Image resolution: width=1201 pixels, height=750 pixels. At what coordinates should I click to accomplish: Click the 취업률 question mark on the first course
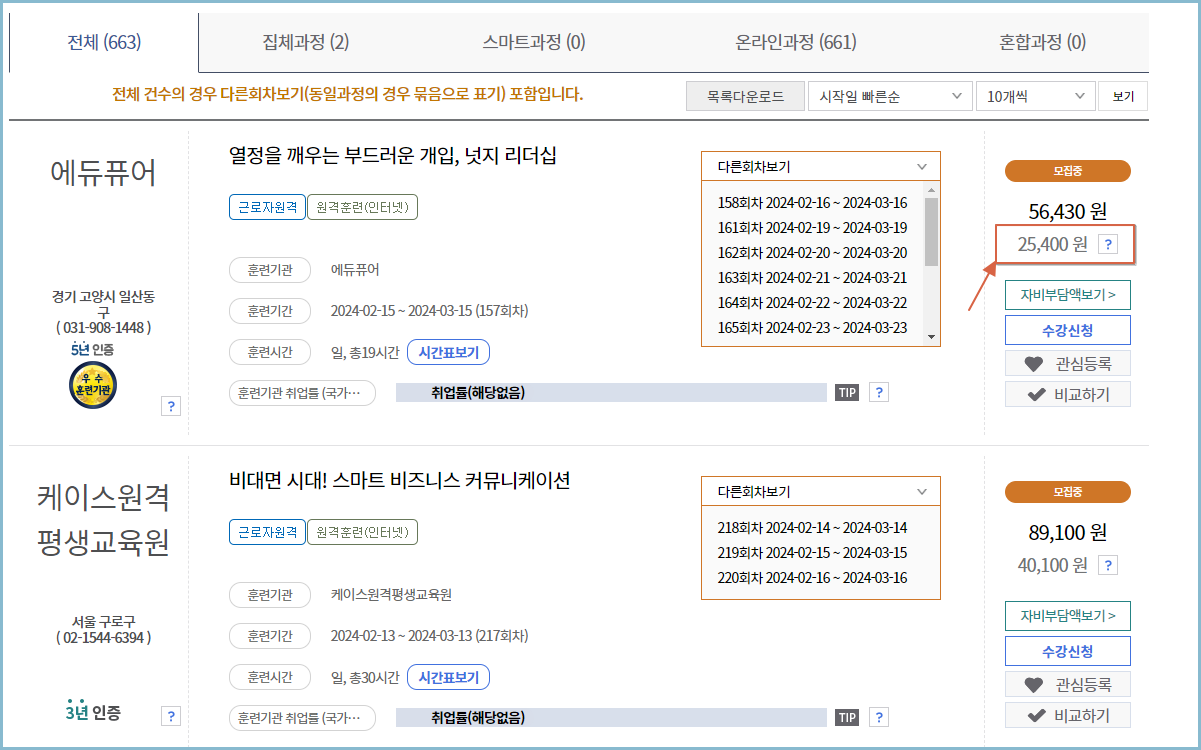(878, 392)
